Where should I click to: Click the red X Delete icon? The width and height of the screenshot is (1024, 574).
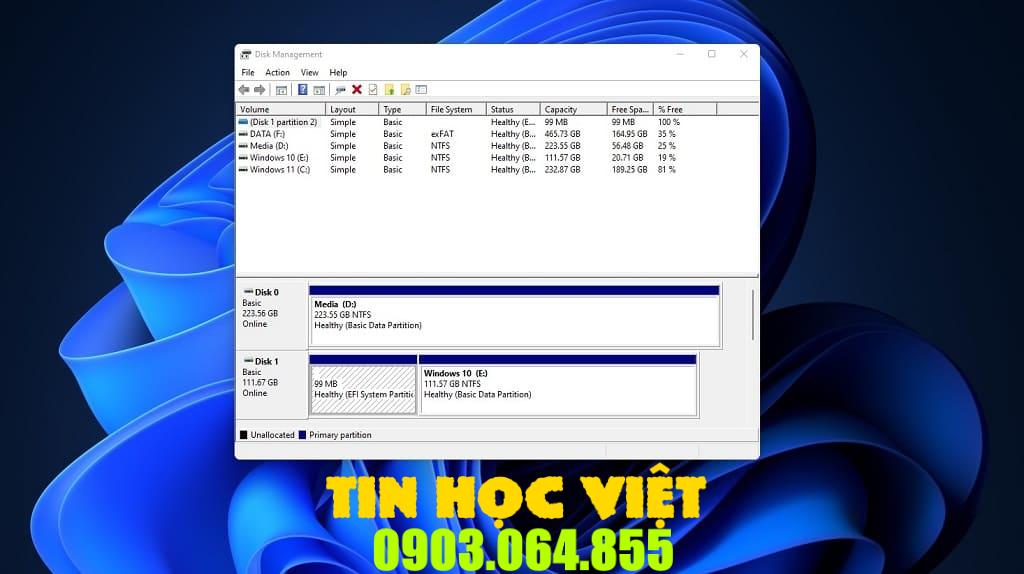[357, 90]
